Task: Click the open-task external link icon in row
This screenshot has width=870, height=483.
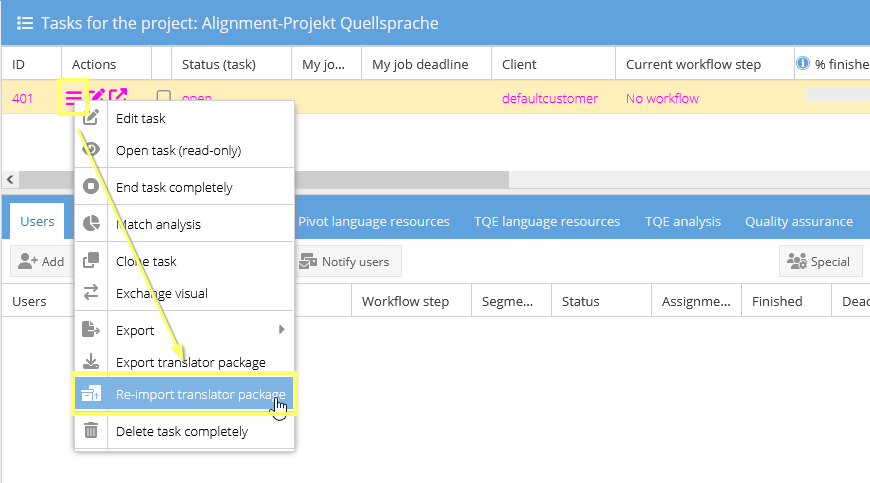Action: pos(118,97)
